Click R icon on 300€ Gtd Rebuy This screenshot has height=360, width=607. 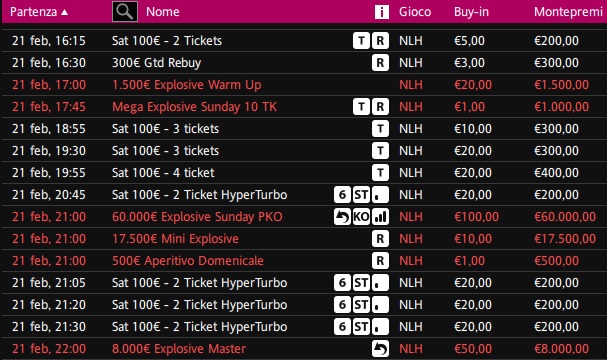click(380, 63)
